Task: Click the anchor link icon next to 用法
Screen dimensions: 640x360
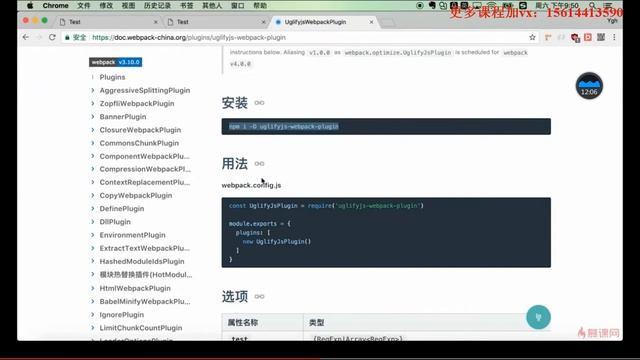Action: click(x=259, y=164)
